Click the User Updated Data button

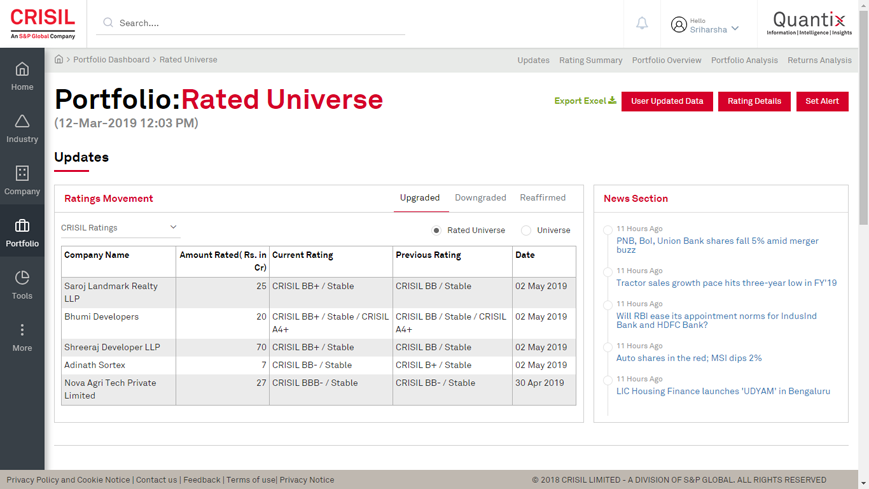pos(666,101)
